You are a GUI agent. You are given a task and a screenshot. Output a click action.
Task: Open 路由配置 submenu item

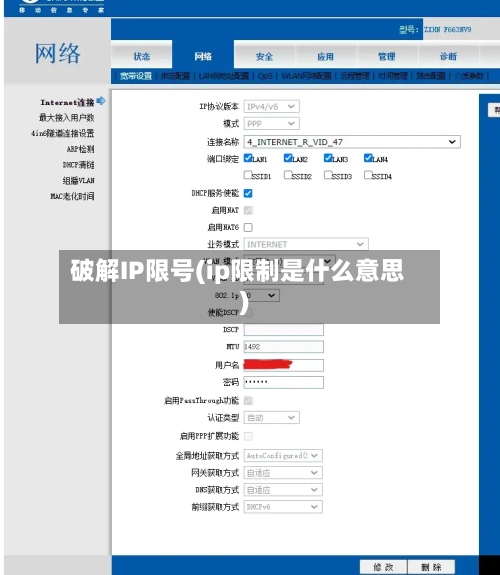431,76
